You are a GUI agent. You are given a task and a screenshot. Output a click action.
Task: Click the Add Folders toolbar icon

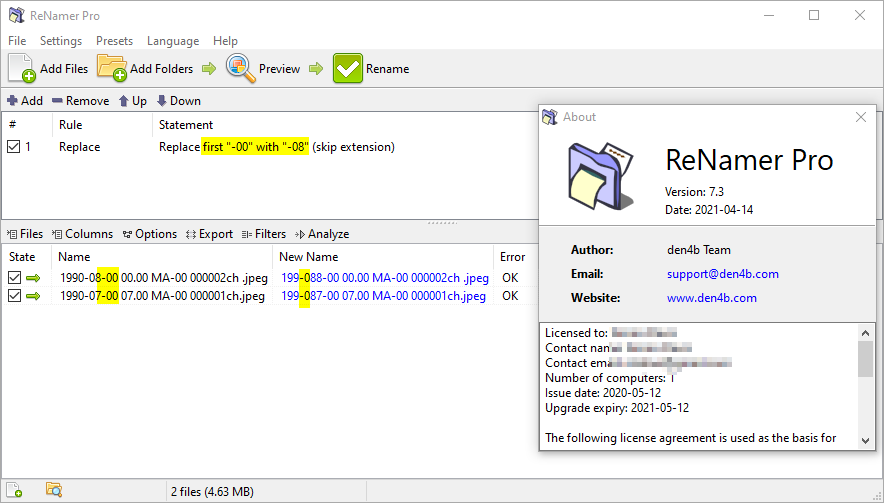[112, 68]
